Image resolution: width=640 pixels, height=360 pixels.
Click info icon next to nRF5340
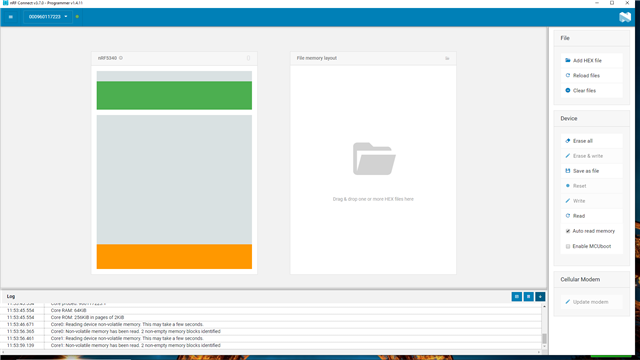(121, 58)
